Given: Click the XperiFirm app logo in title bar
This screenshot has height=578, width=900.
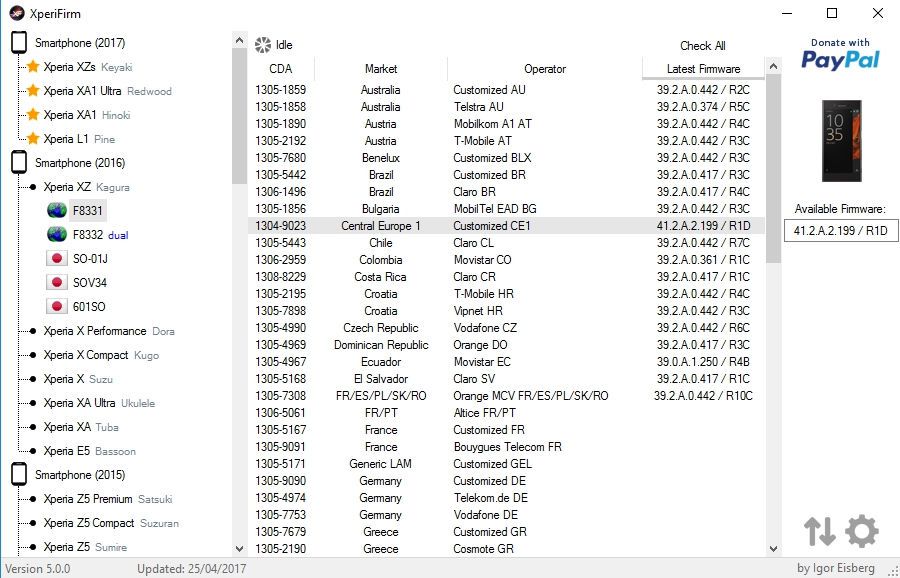Looking at the screenshot, I should 17,13.
